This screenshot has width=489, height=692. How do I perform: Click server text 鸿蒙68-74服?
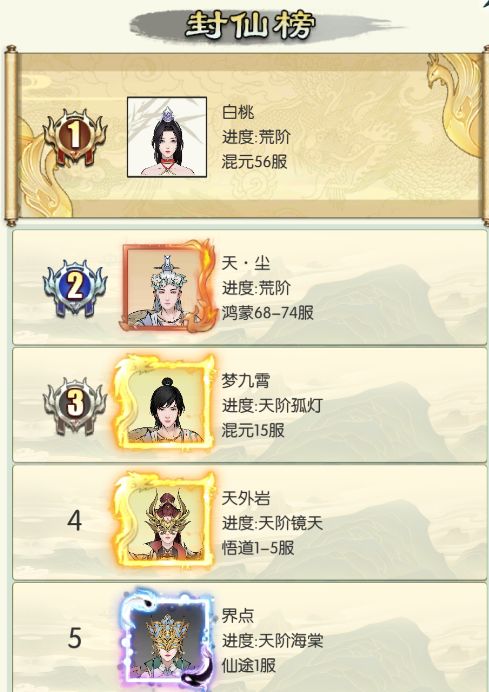[x=268, y=313]
